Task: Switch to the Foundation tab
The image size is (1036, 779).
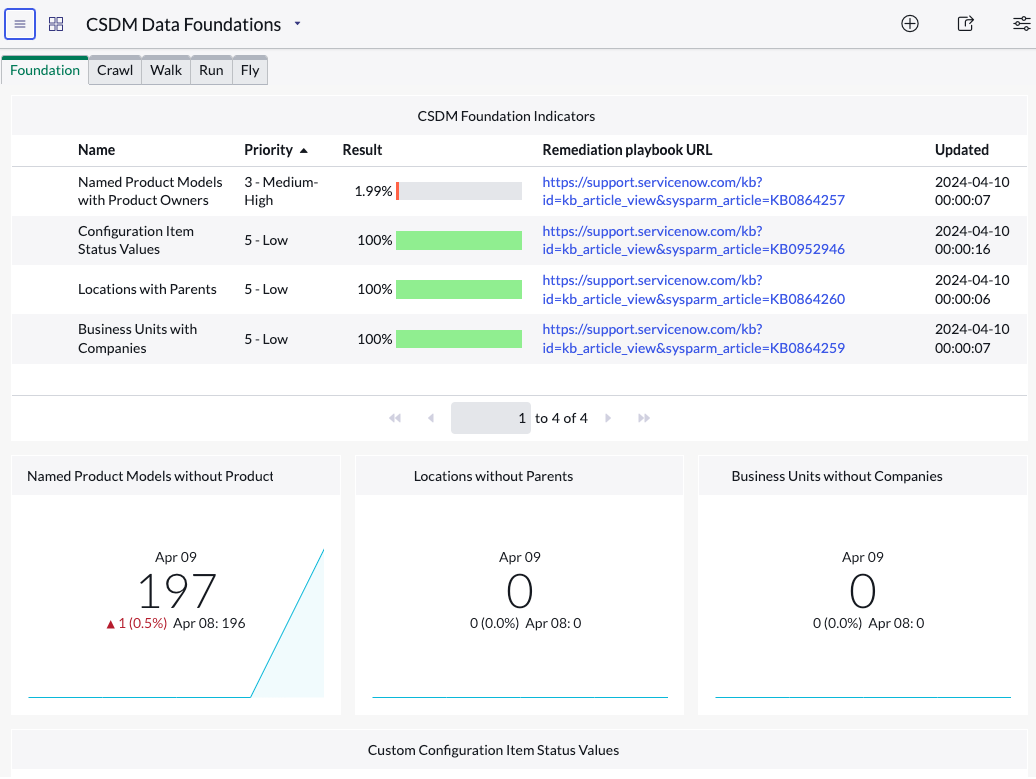Action: click(x=45, y=70)
